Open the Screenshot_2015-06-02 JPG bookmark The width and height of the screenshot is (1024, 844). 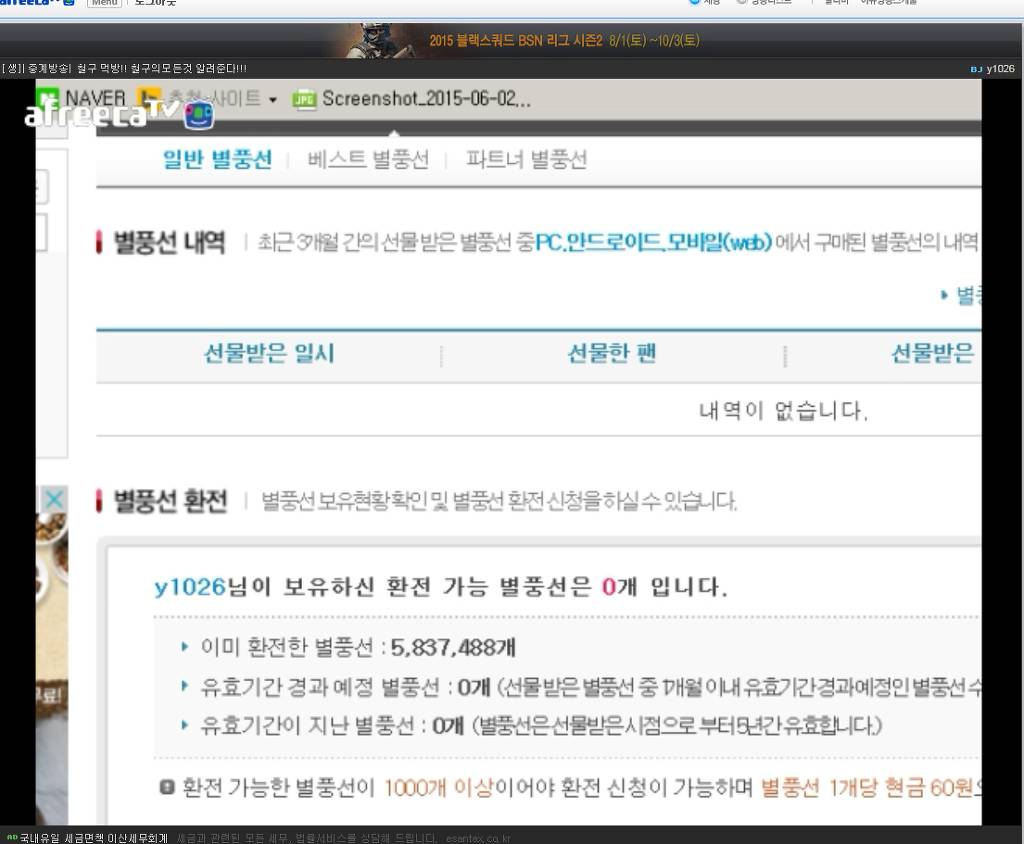tap(412, 99)
